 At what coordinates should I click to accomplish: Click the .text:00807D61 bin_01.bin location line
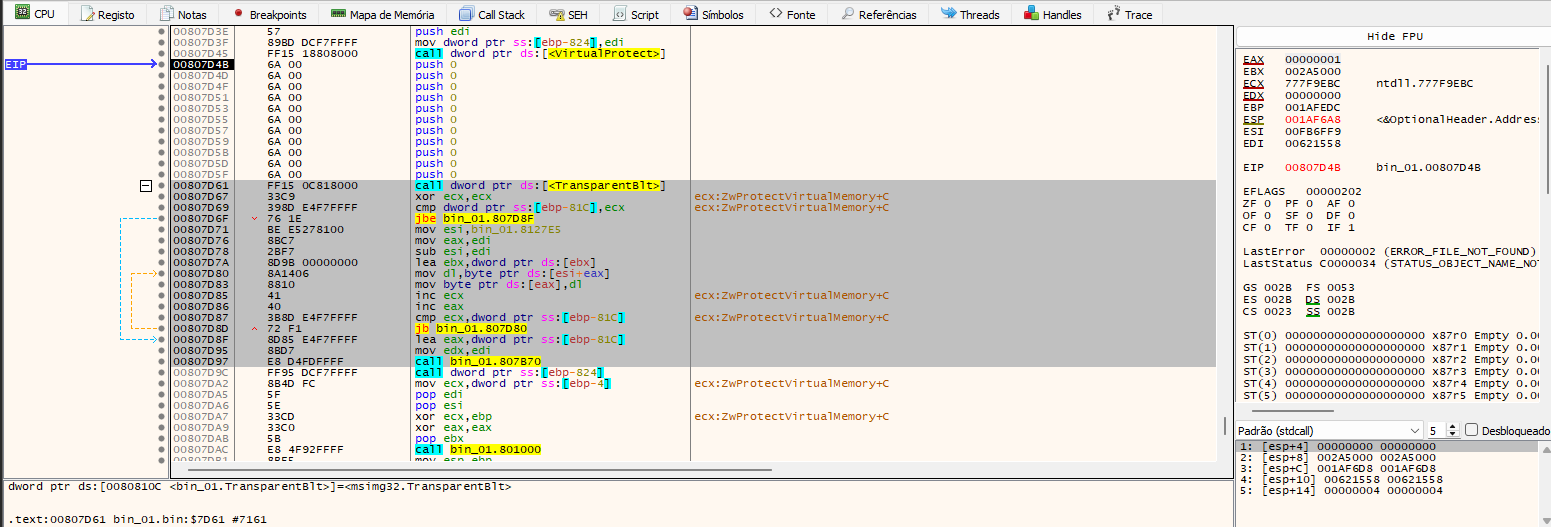(135, 520)
